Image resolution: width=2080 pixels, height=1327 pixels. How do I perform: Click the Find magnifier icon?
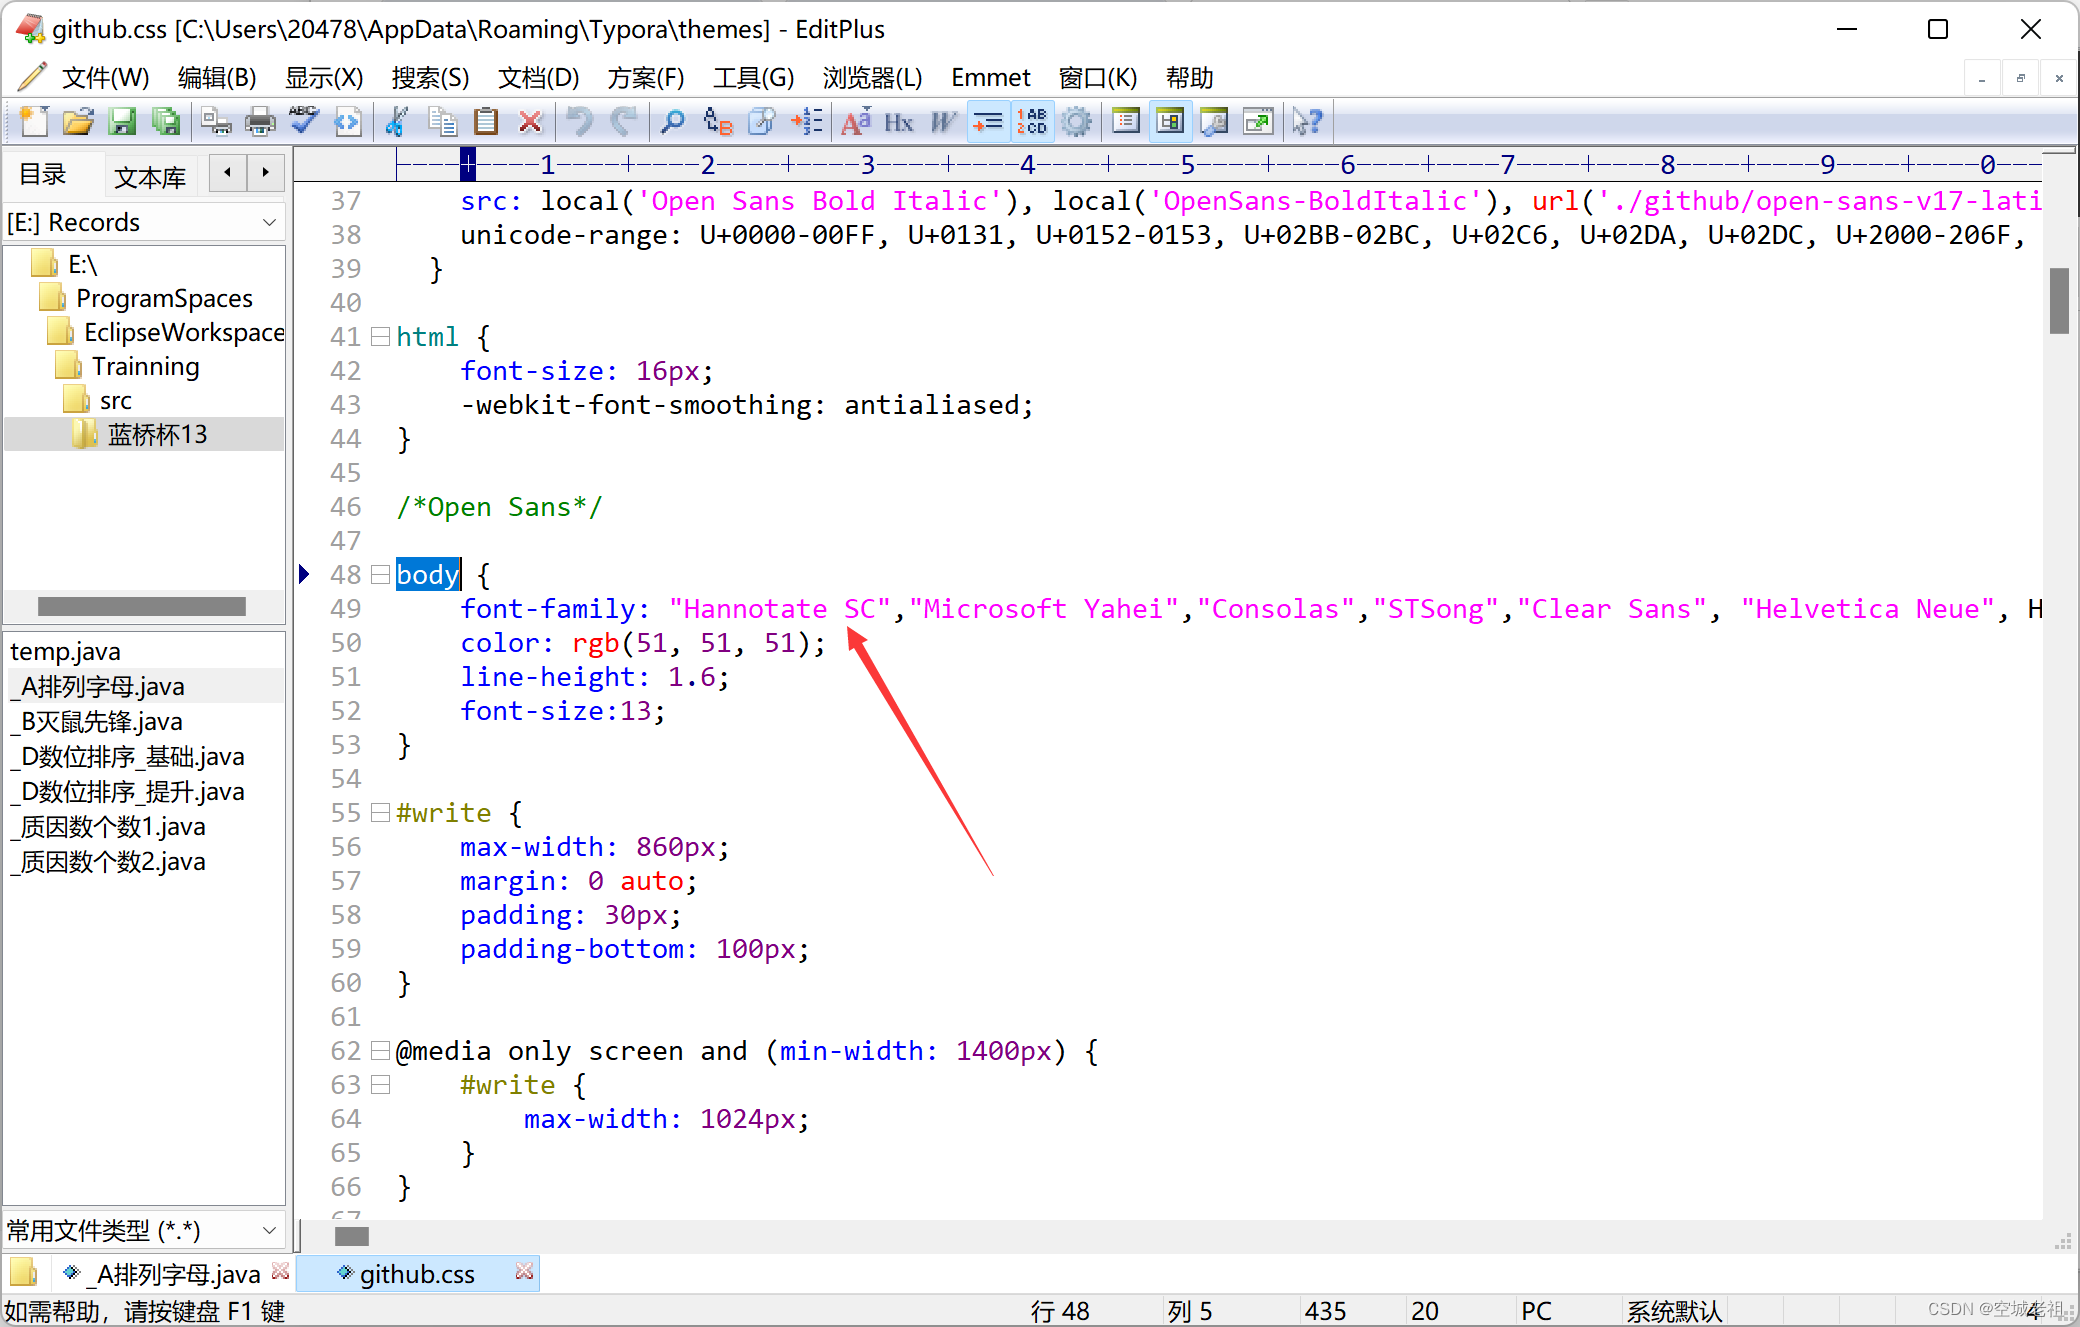673,122
